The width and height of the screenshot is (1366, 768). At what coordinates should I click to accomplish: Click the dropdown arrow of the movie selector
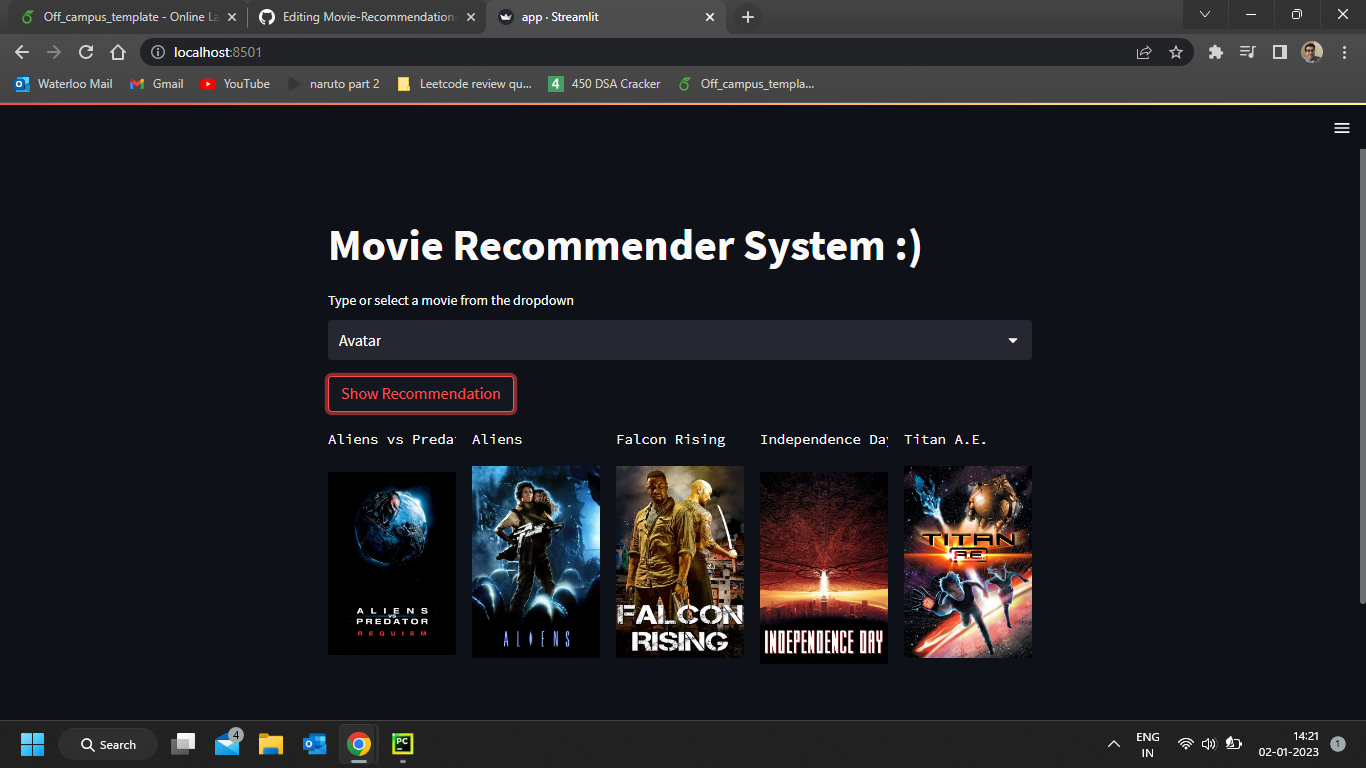[x=1013, y=341]
